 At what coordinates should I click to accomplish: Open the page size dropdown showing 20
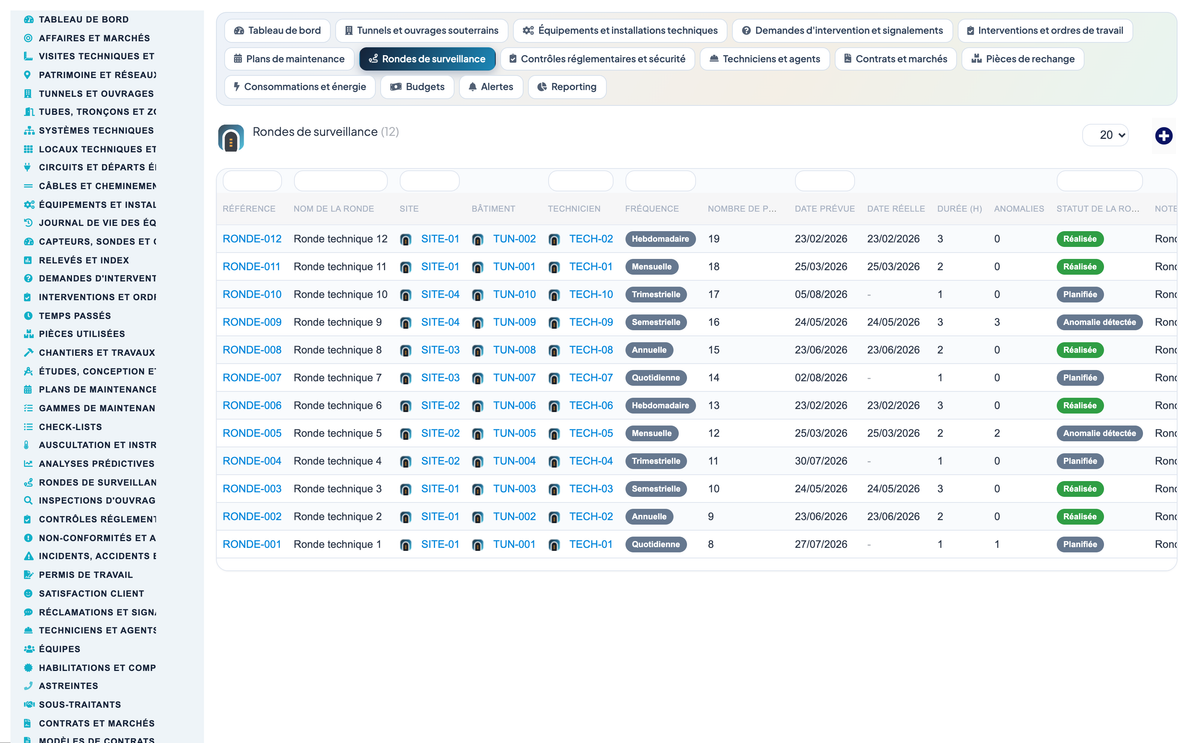[1105, 135]
